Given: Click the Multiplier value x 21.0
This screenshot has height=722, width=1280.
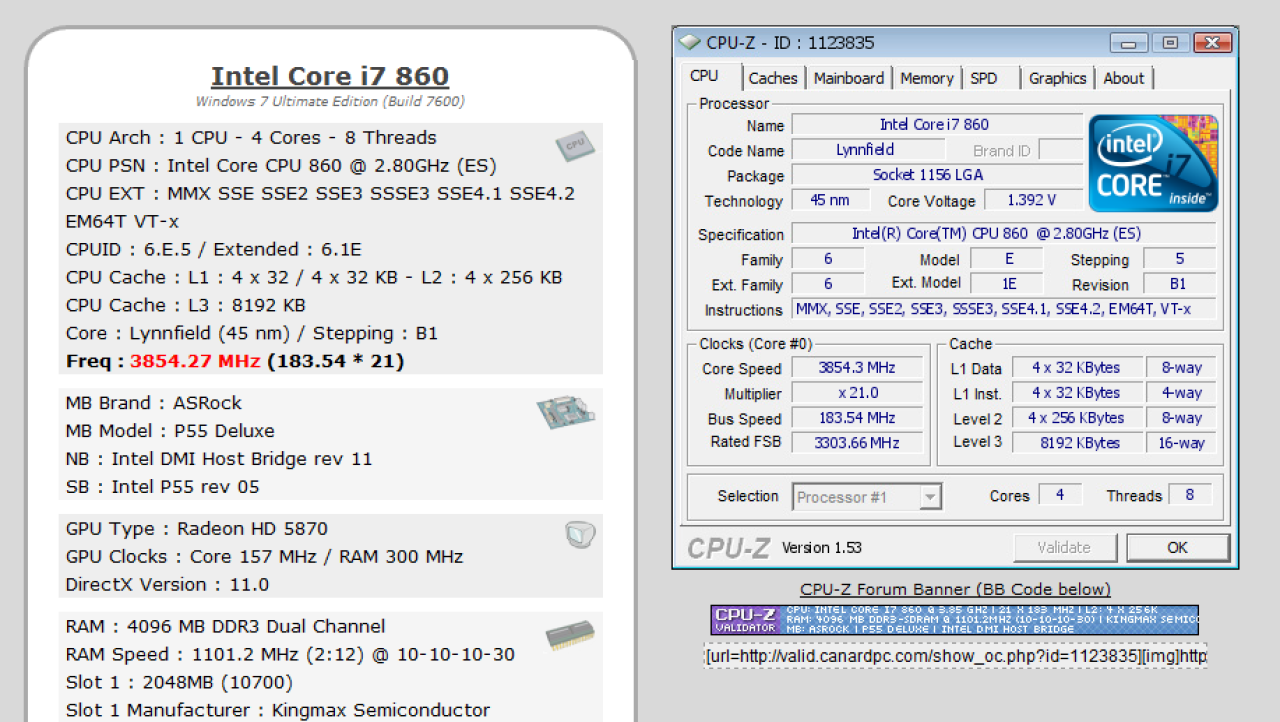Looking at the screenshot, I should coord(857,393).
